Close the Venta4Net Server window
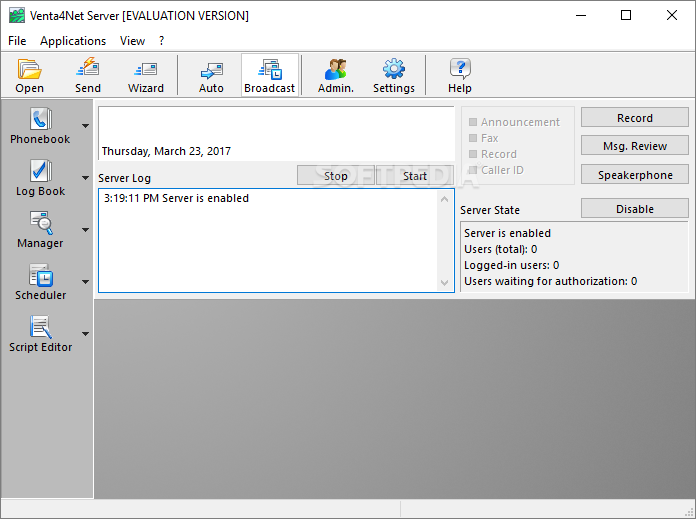The width and height of the screenshot is (696, 519). (x=672, y=15)
